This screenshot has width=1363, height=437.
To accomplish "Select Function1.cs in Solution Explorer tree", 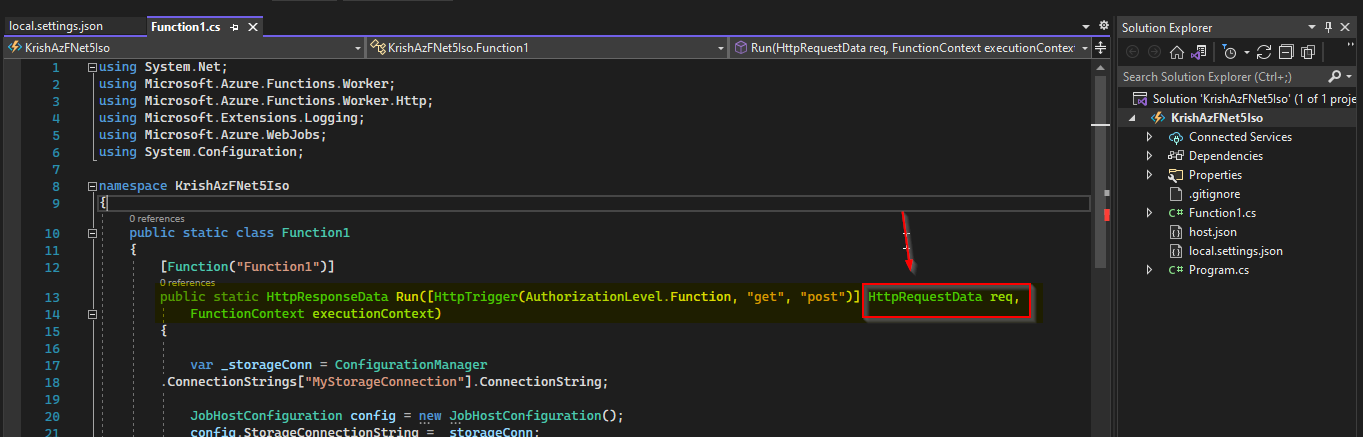I will pos(1222,213).
